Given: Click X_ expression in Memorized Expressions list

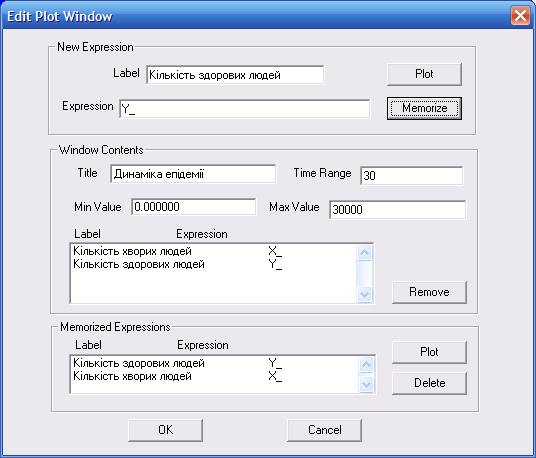Looking at the screenshot, I should pyautogui.click(x=275, y=376).
